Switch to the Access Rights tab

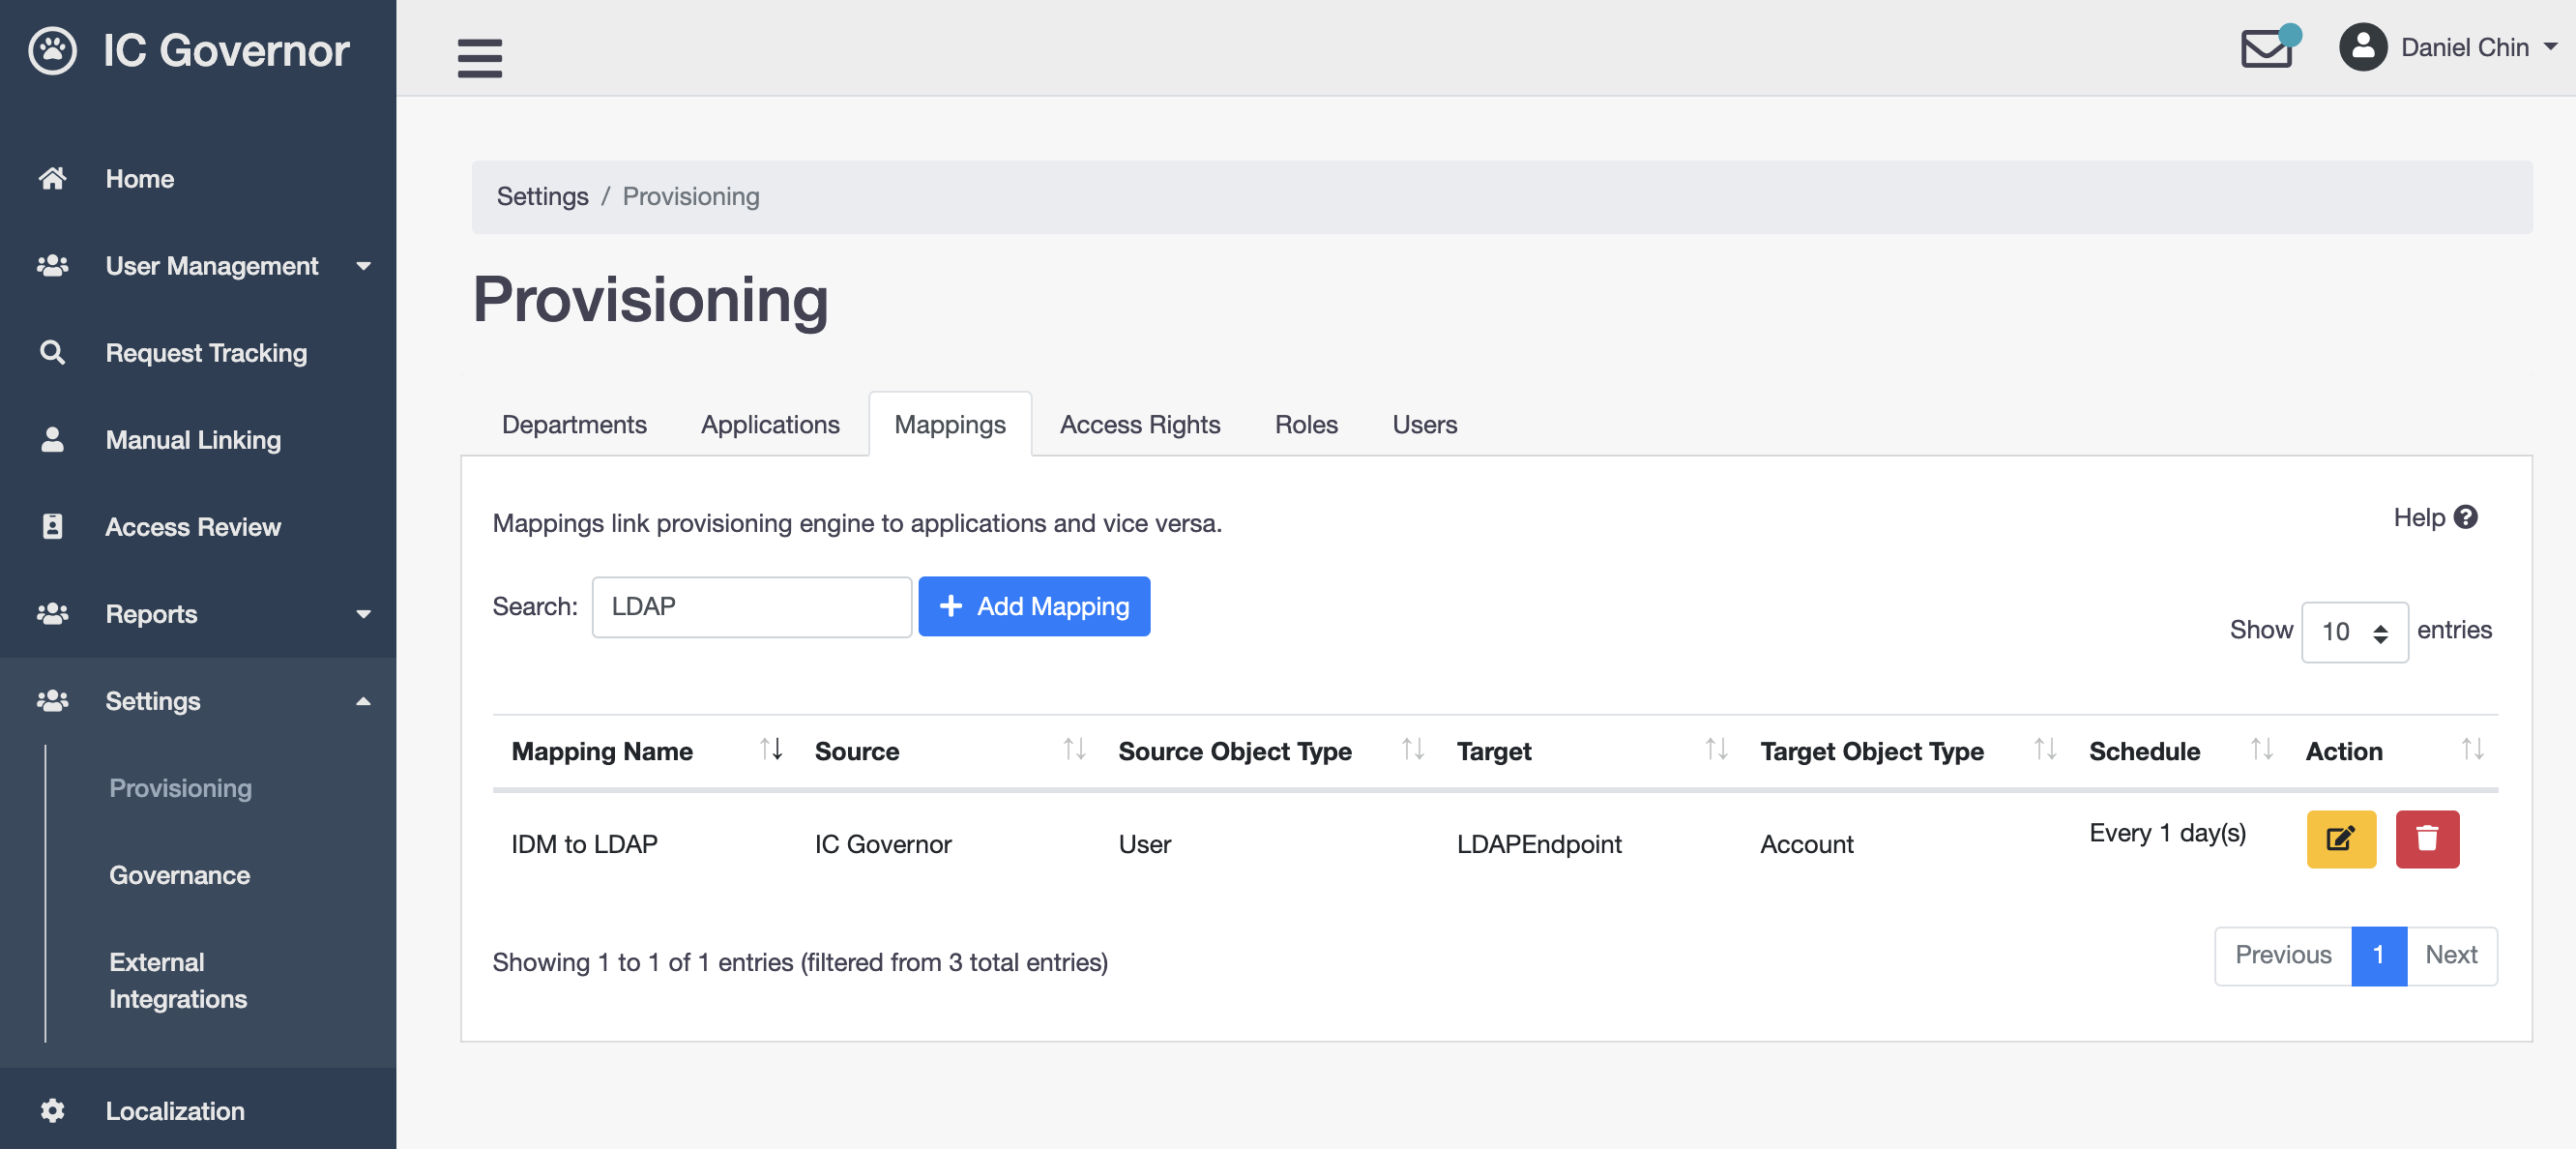[1140, 424]
